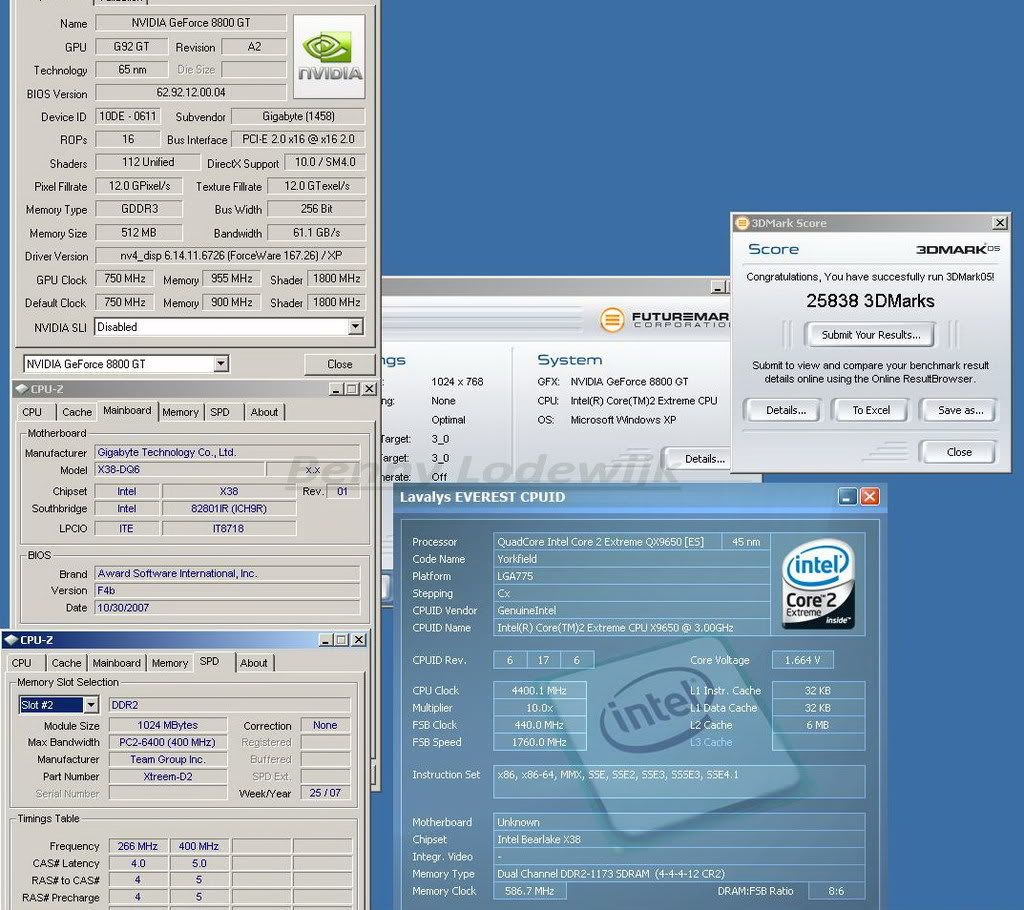The width and height of the screenshot is (1024, 910).
Task: Click the GPU Name field in GPU-Z
Action: [x=191, y=23]
